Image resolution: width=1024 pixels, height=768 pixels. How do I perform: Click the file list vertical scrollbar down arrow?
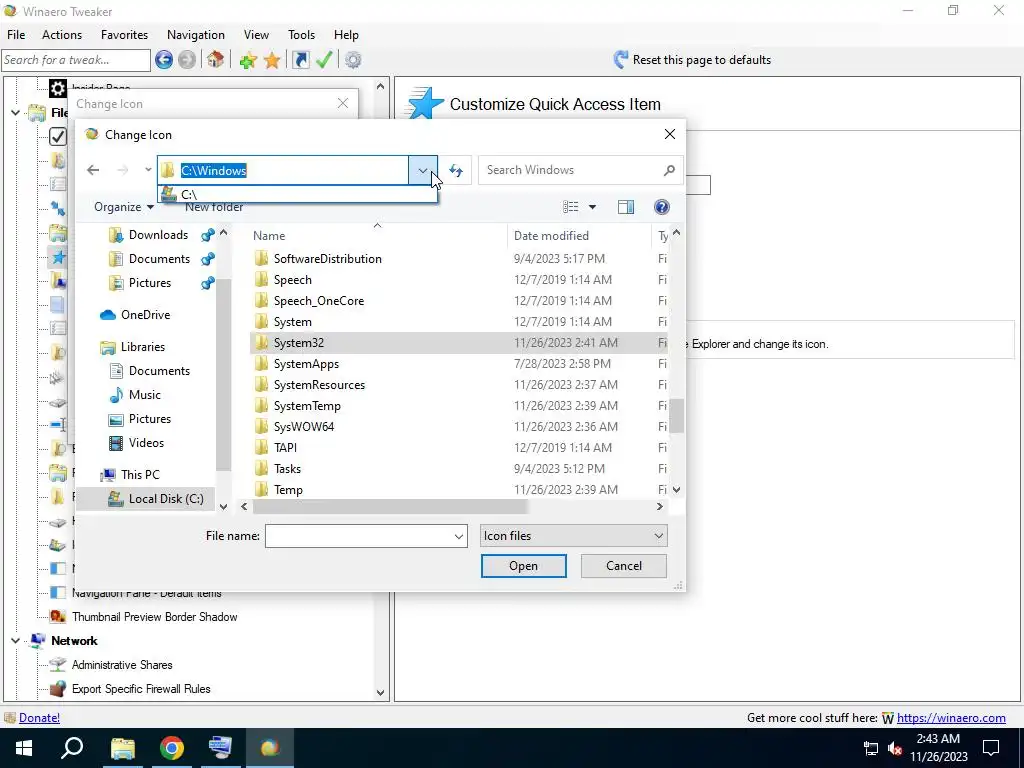677,489
